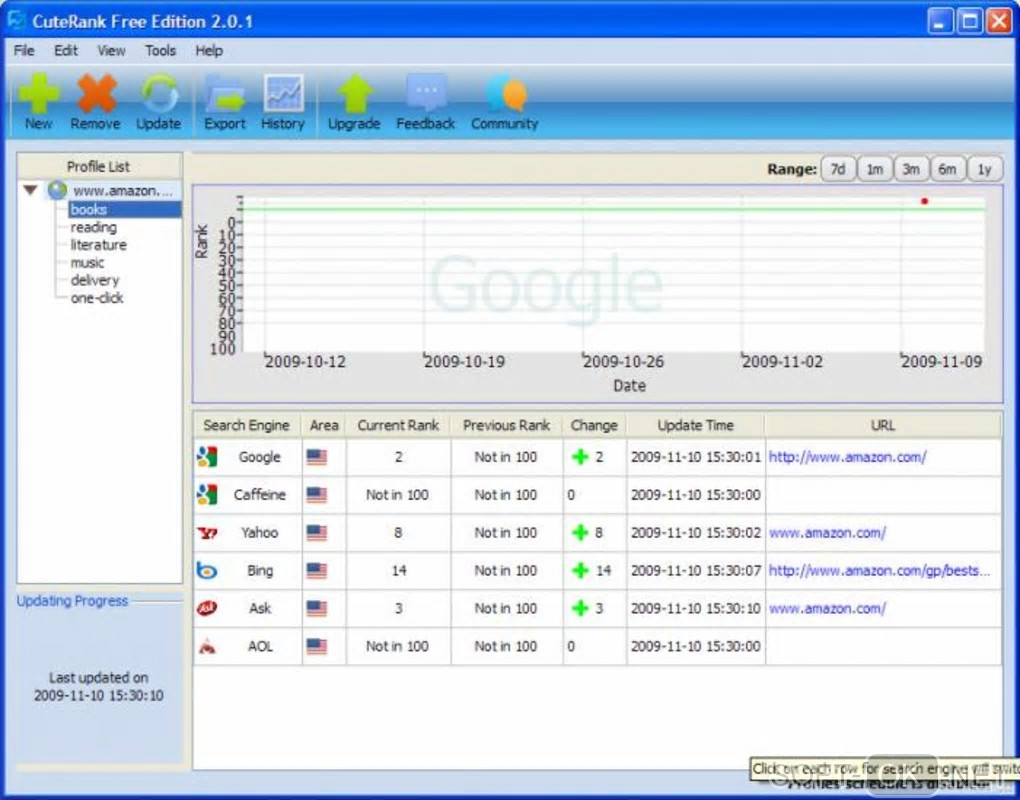Sort by Update Time column header

point(695,425)
